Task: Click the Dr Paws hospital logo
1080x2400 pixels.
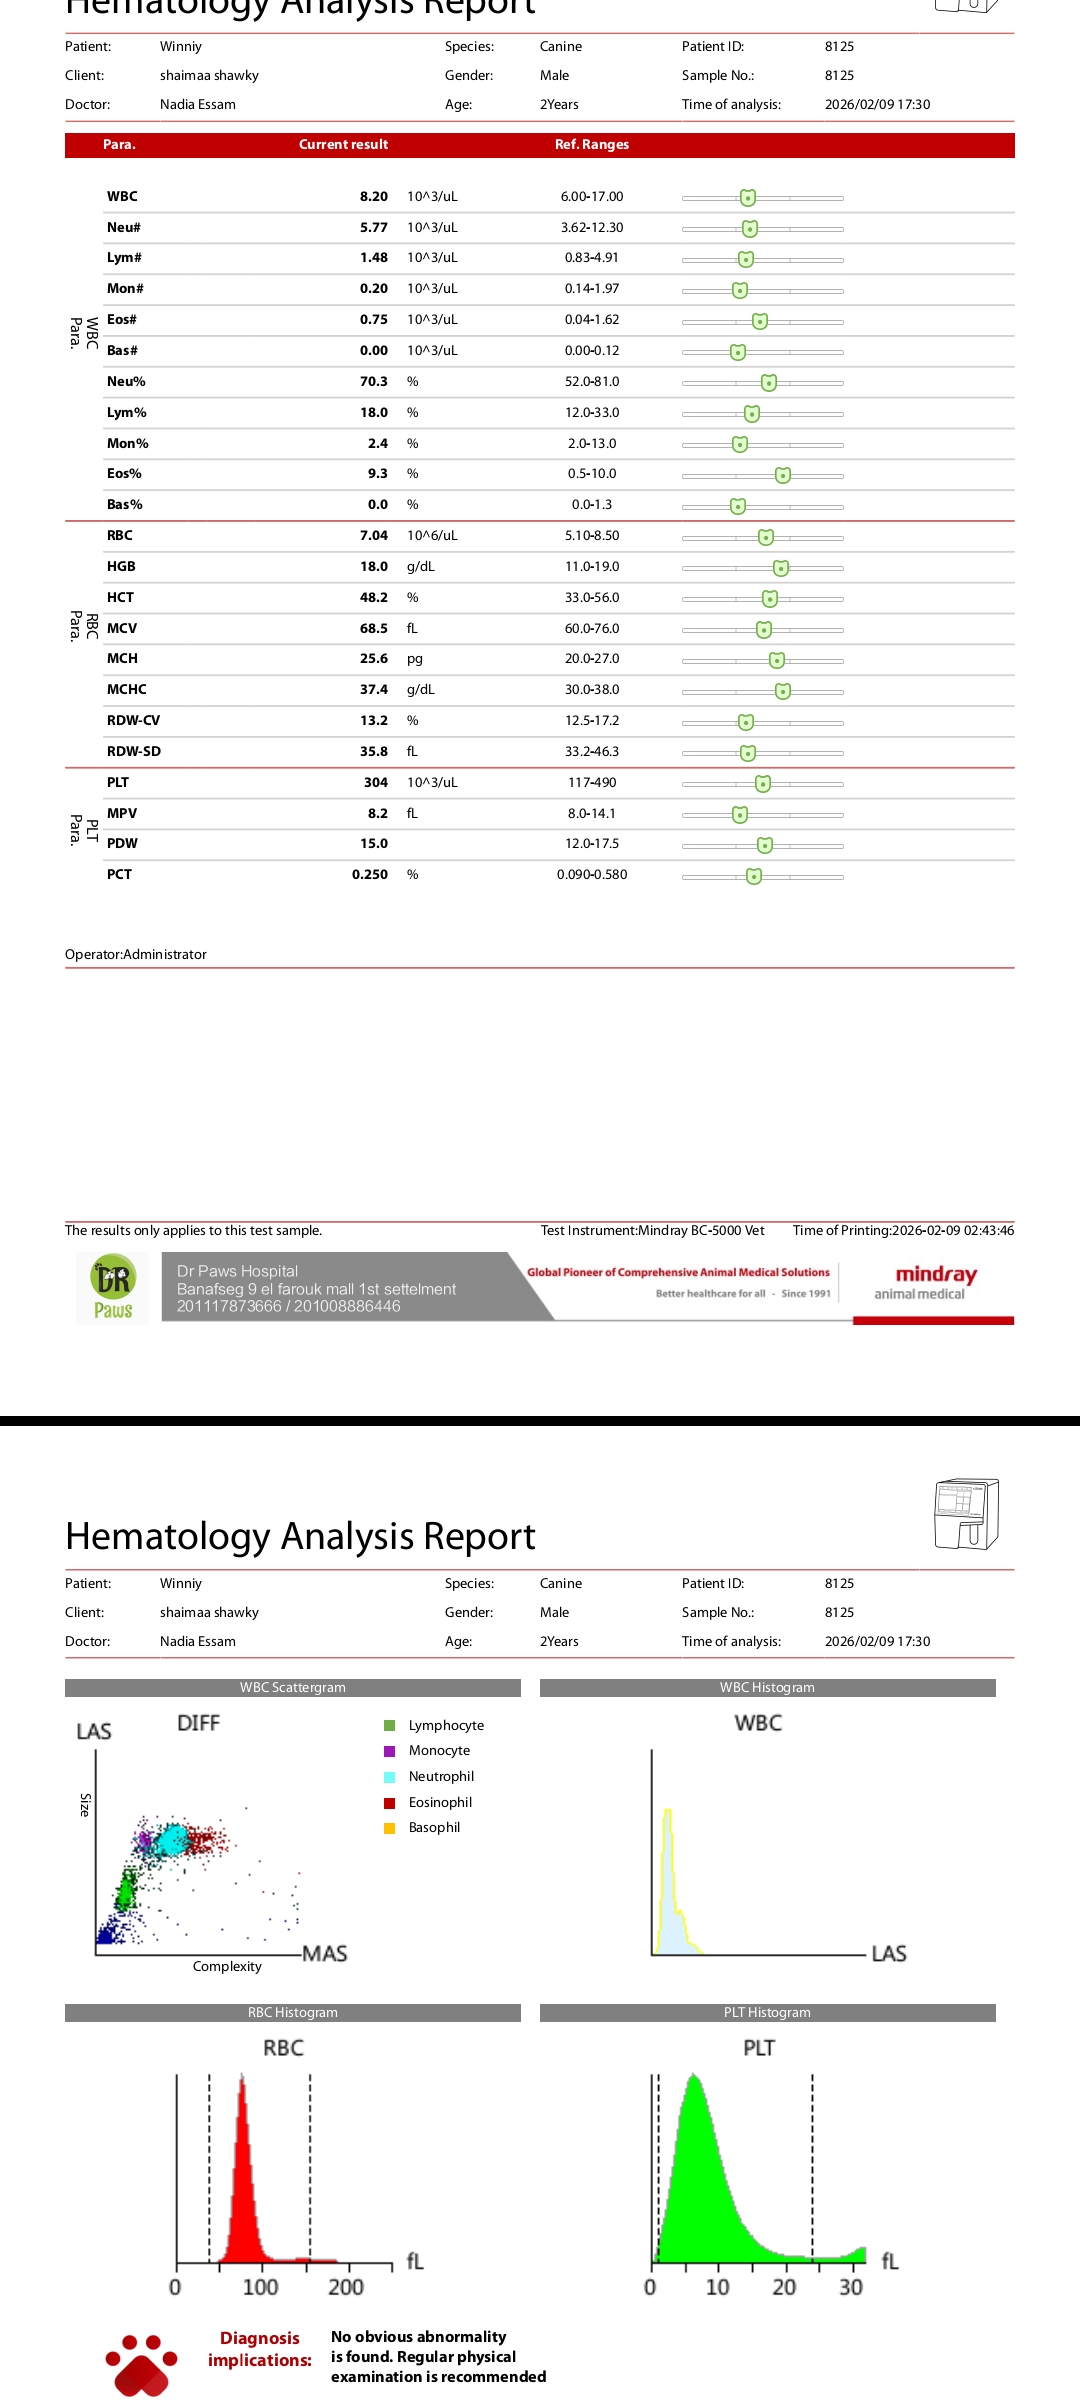Action: tap(113, 1288)
